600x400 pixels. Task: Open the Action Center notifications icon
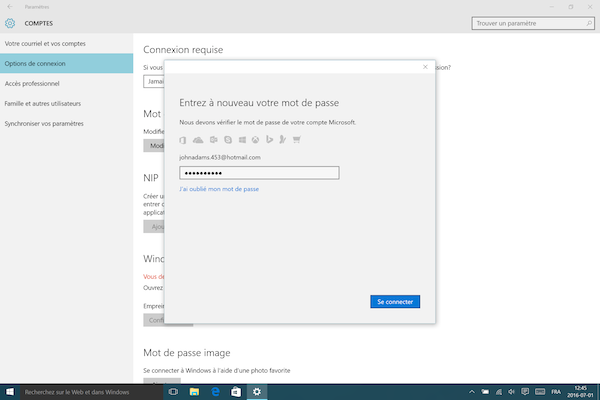[x=525, y=392]
